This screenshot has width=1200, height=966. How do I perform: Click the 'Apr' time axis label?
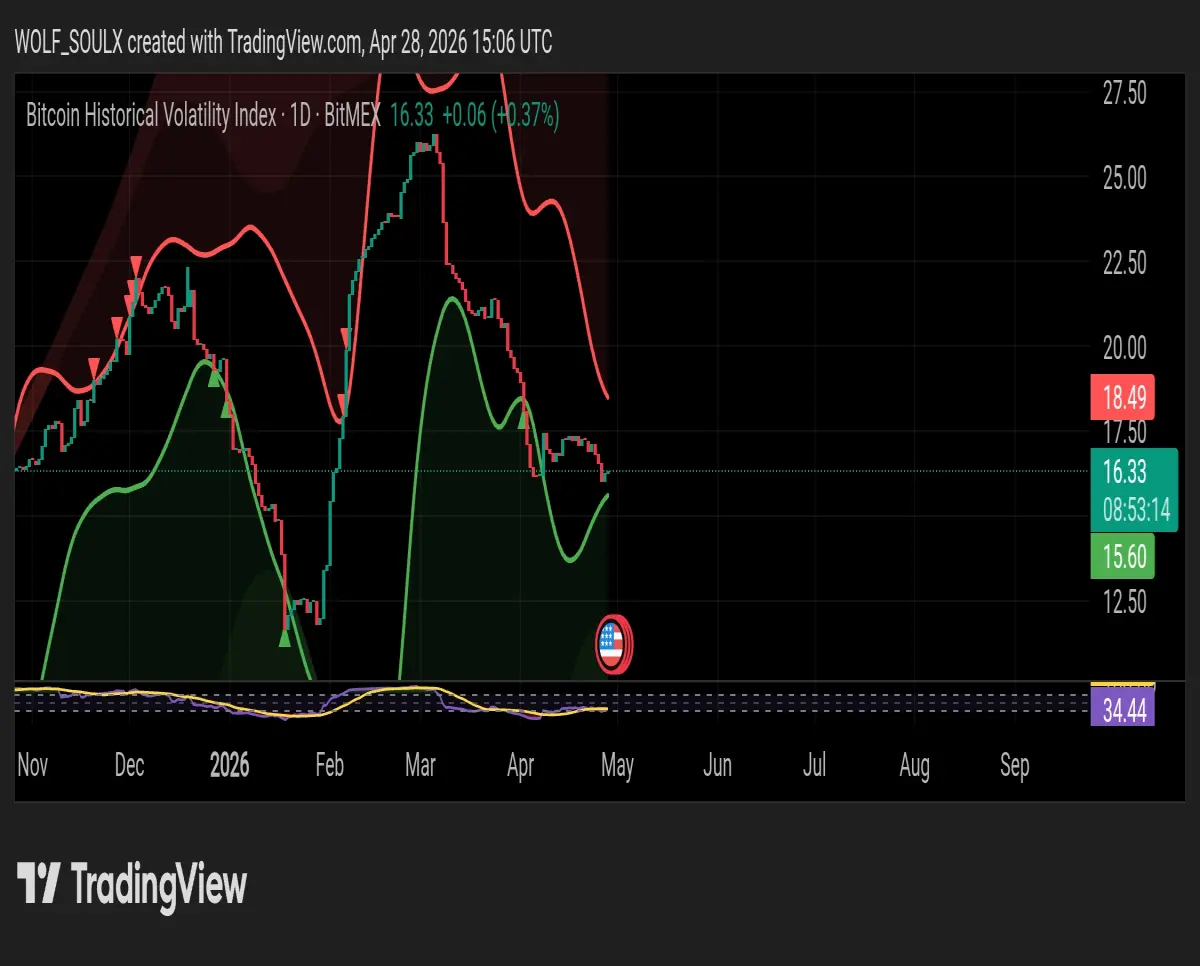(x=520, y=766)
